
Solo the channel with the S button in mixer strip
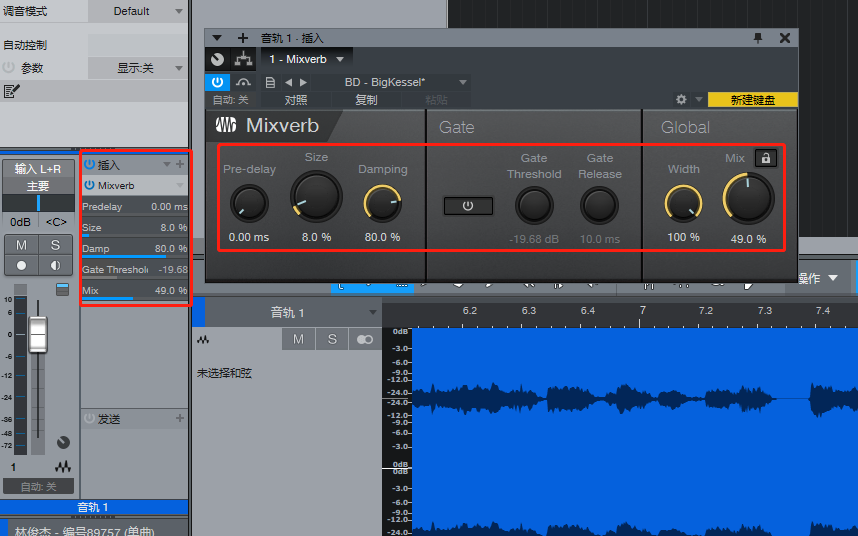tap(55, 245)
